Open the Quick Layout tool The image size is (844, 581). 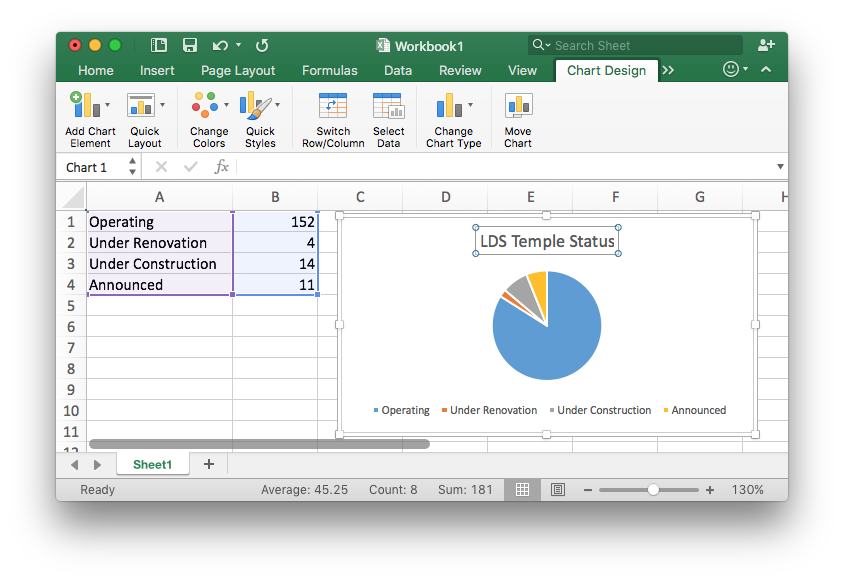point(141,105)
